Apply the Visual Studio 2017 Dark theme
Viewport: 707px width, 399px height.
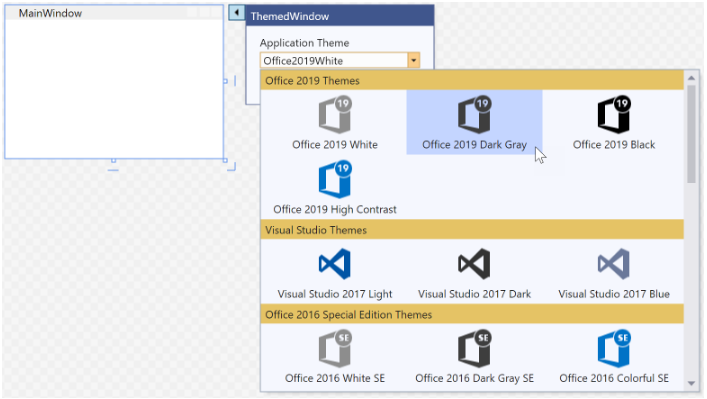[x=474, y=273]
